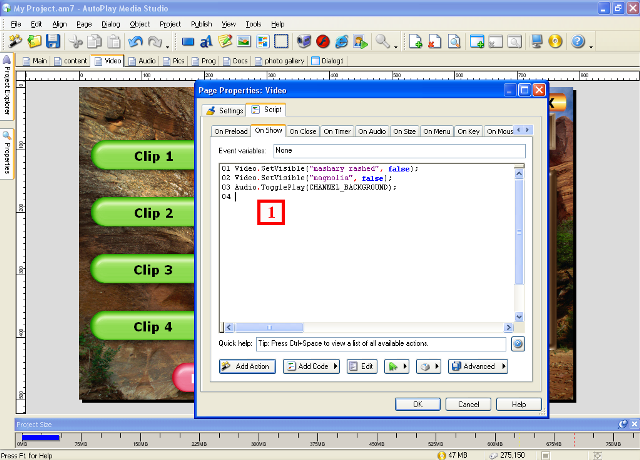
Task: Switch to the On Close event tab
Action: point(302,131)
